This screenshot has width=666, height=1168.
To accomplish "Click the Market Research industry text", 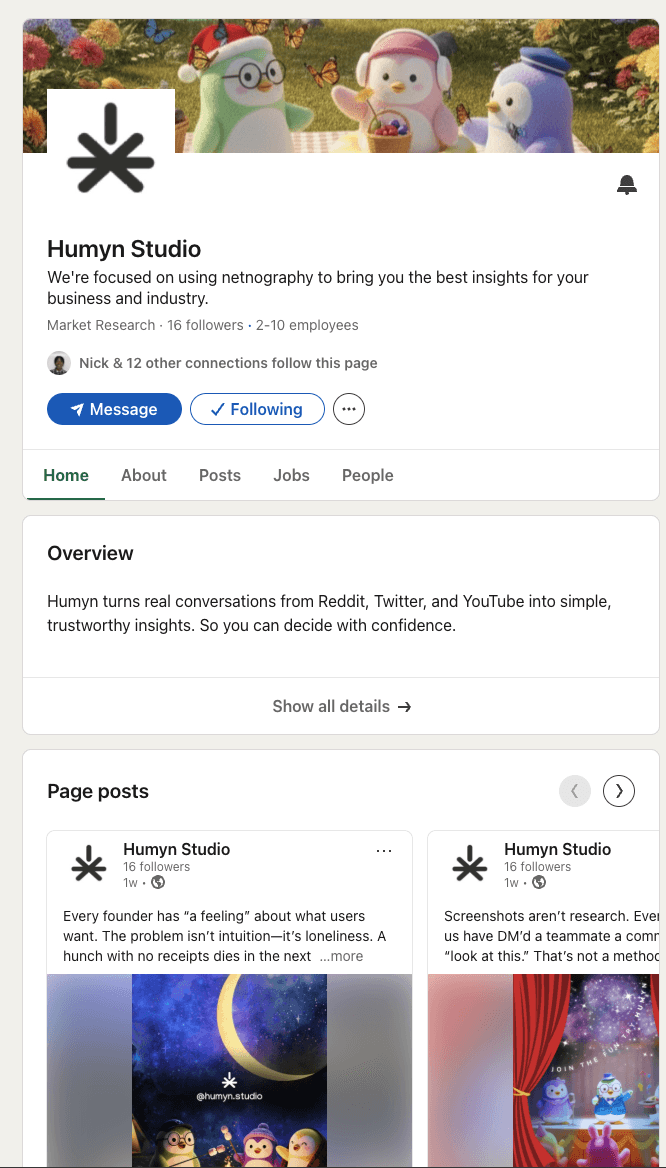I will [101, 326].
